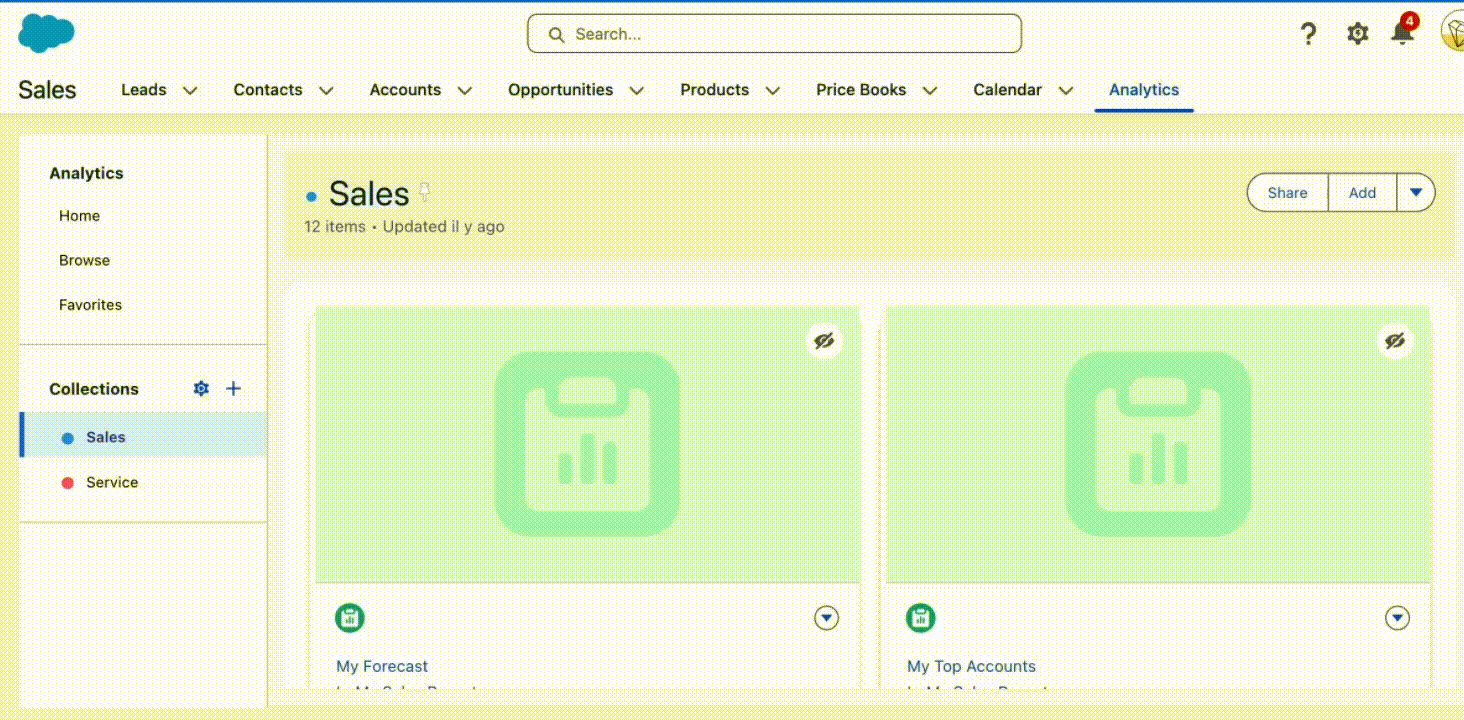
Task: Open Analytics Home in sidebar
Action: point(79,216)
